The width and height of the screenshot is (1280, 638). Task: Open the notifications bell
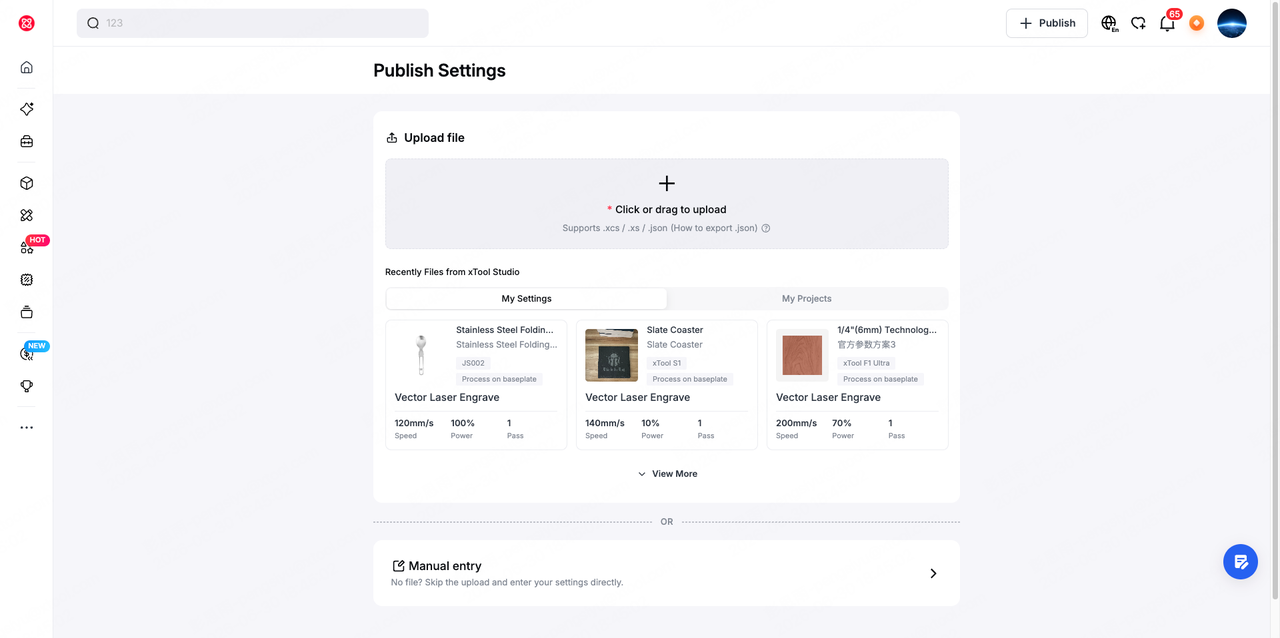(x=1167, y=23)
